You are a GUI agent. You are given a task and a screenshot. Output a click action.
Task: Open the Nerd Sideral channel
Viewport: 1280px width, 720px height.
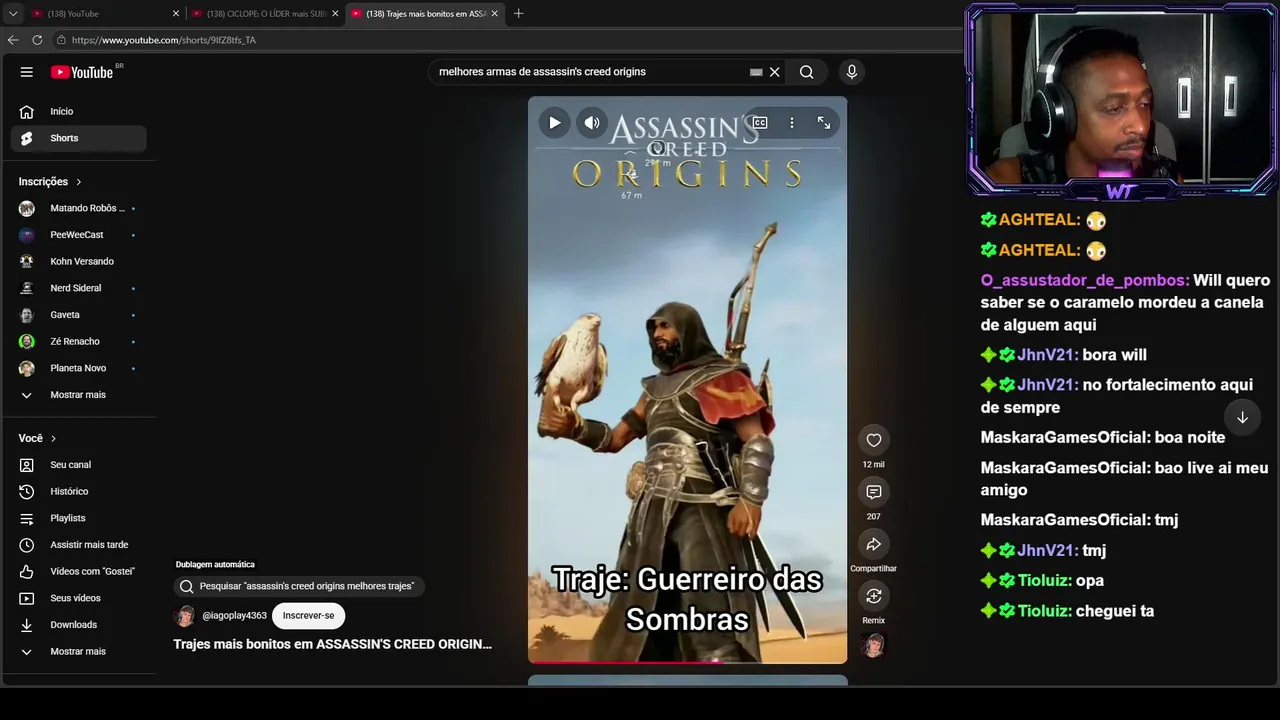coord(78,288)
